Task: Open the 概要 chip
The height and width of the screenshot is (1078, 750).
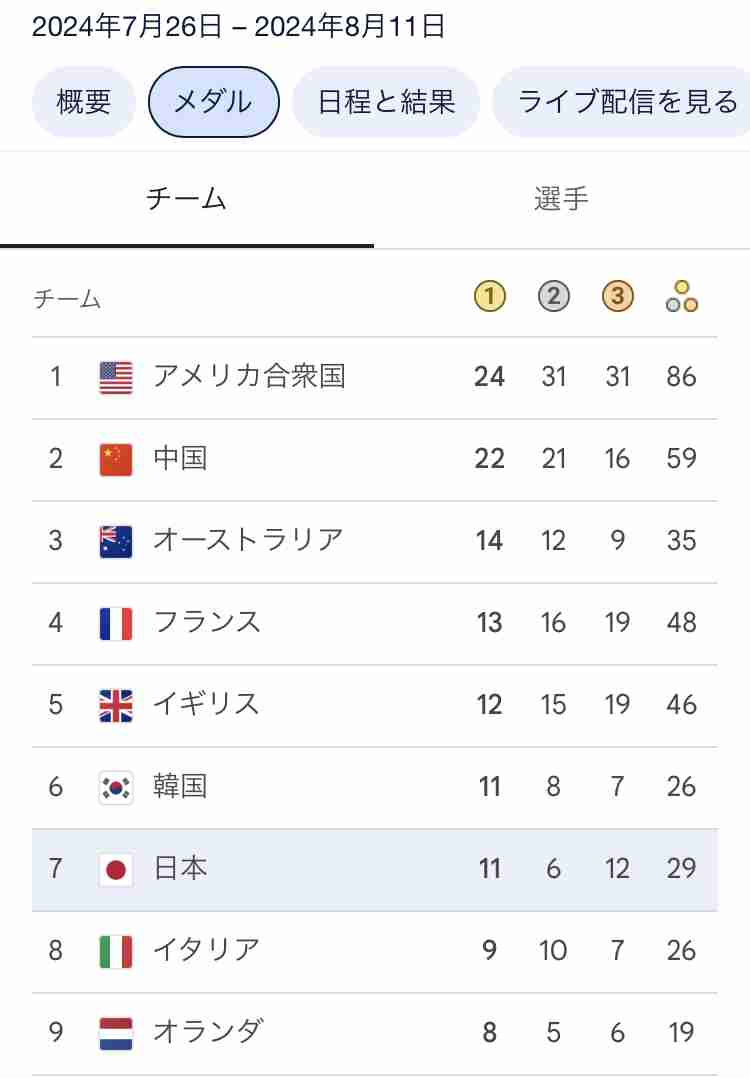Action: [84, 102]
